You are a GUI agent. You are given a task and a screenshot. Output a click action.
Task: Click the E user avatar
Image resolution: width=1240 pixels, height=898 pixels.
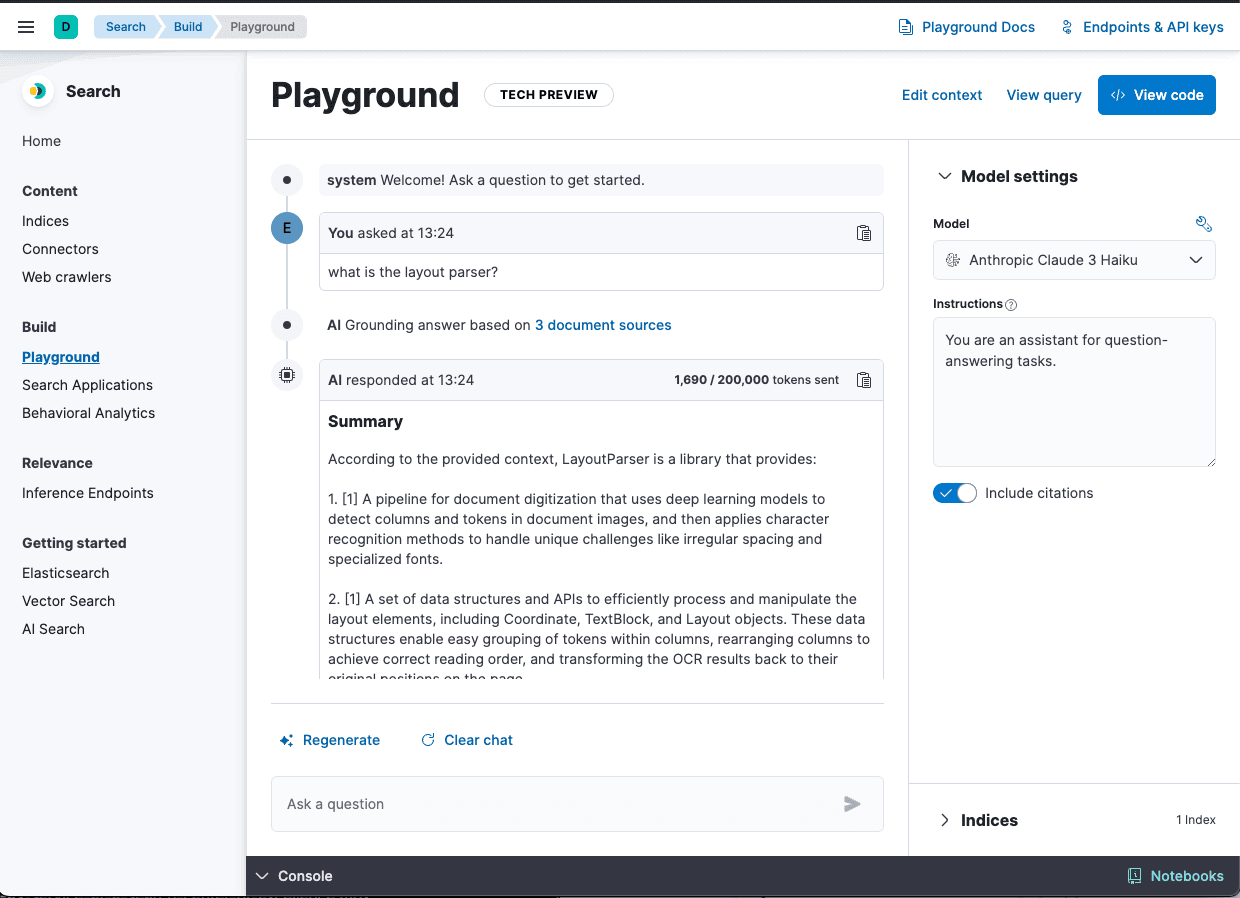pyautogui.click(x=287, y=228)
